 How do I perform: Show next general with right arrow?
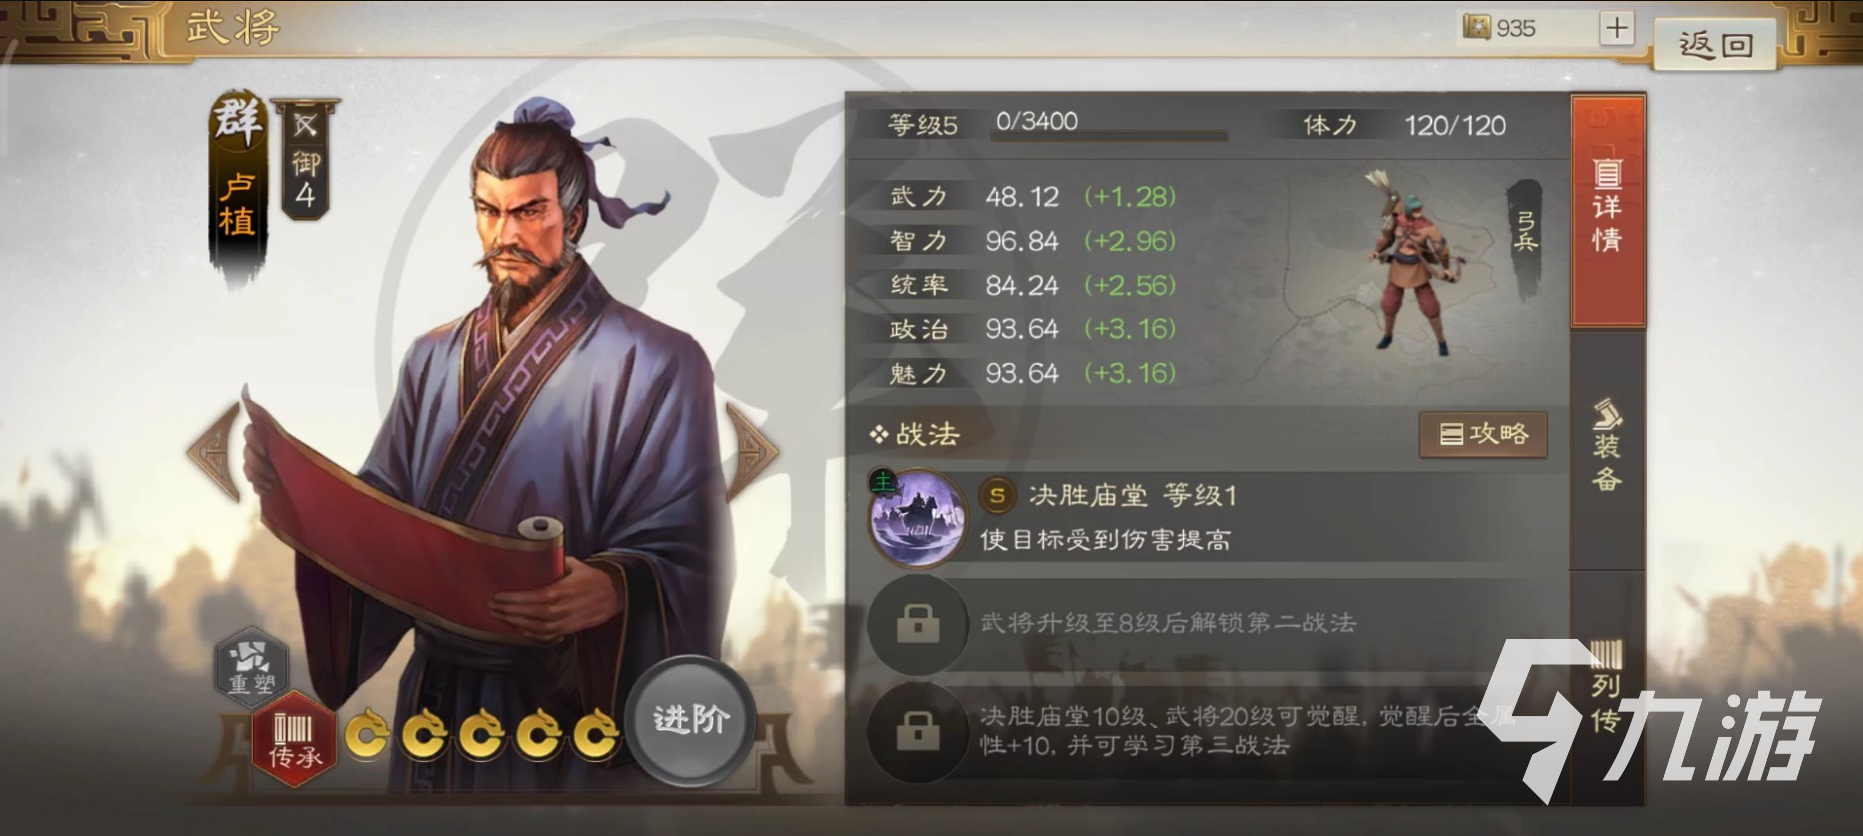point(751,451)
